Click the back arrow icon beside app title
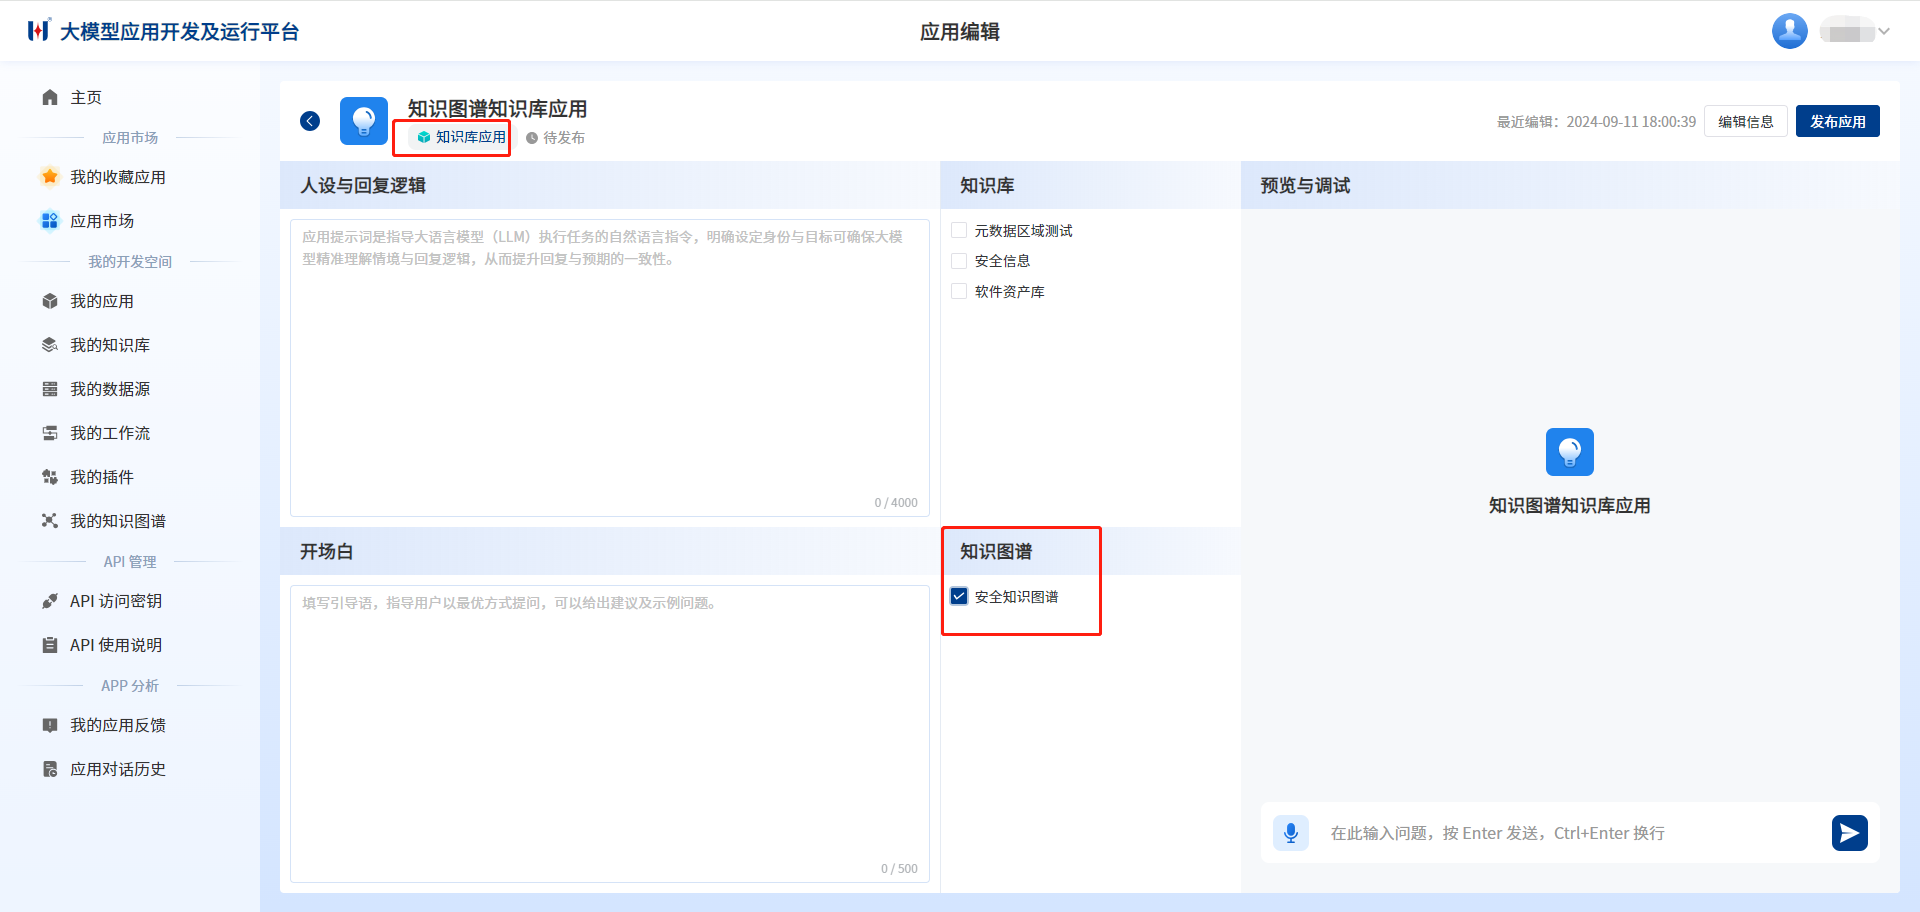This screenshot has height=912, width=1920. click(310, 121)
